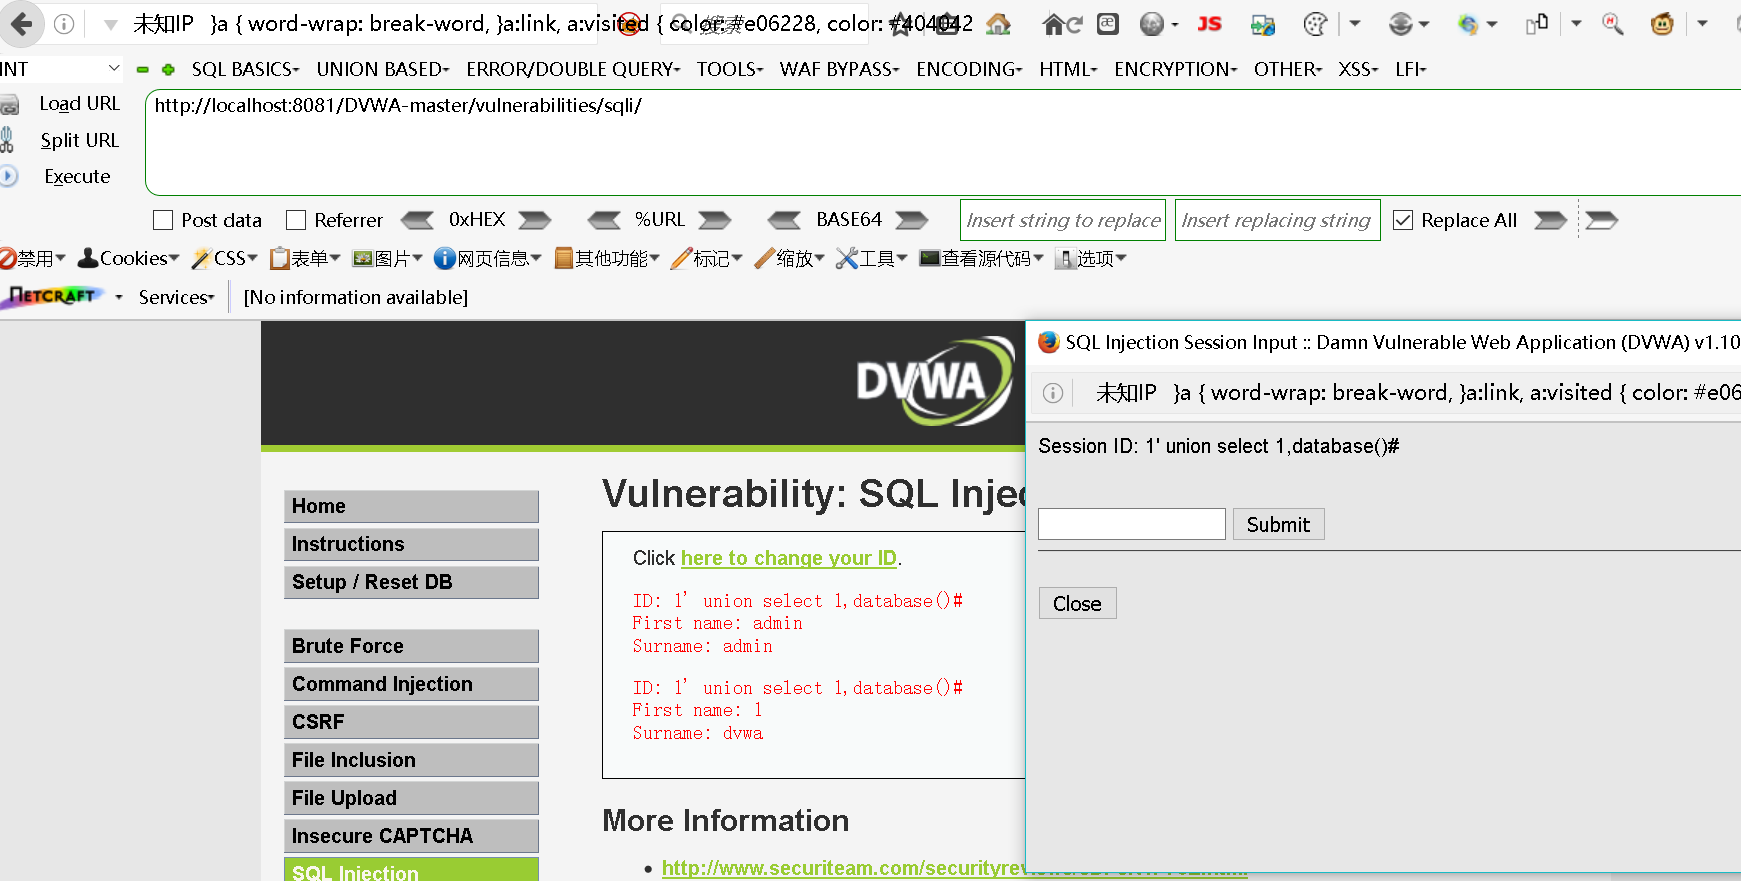Image resolution: width=1741 pixels, height=881 pixels.
Task: Click the ae character encoding toolbar icon
Action: pyautogui.click(x=1108, y=24)
